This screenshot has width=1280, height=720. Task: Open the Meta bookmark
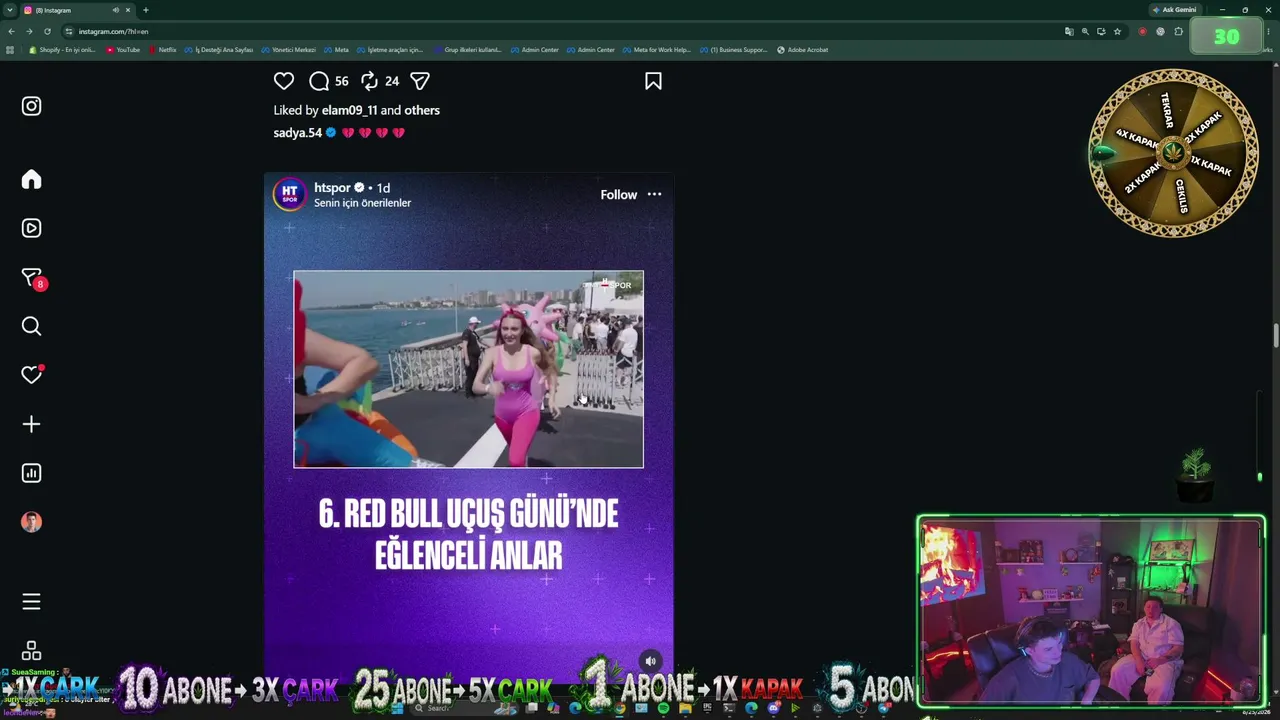tap(337, 50)
